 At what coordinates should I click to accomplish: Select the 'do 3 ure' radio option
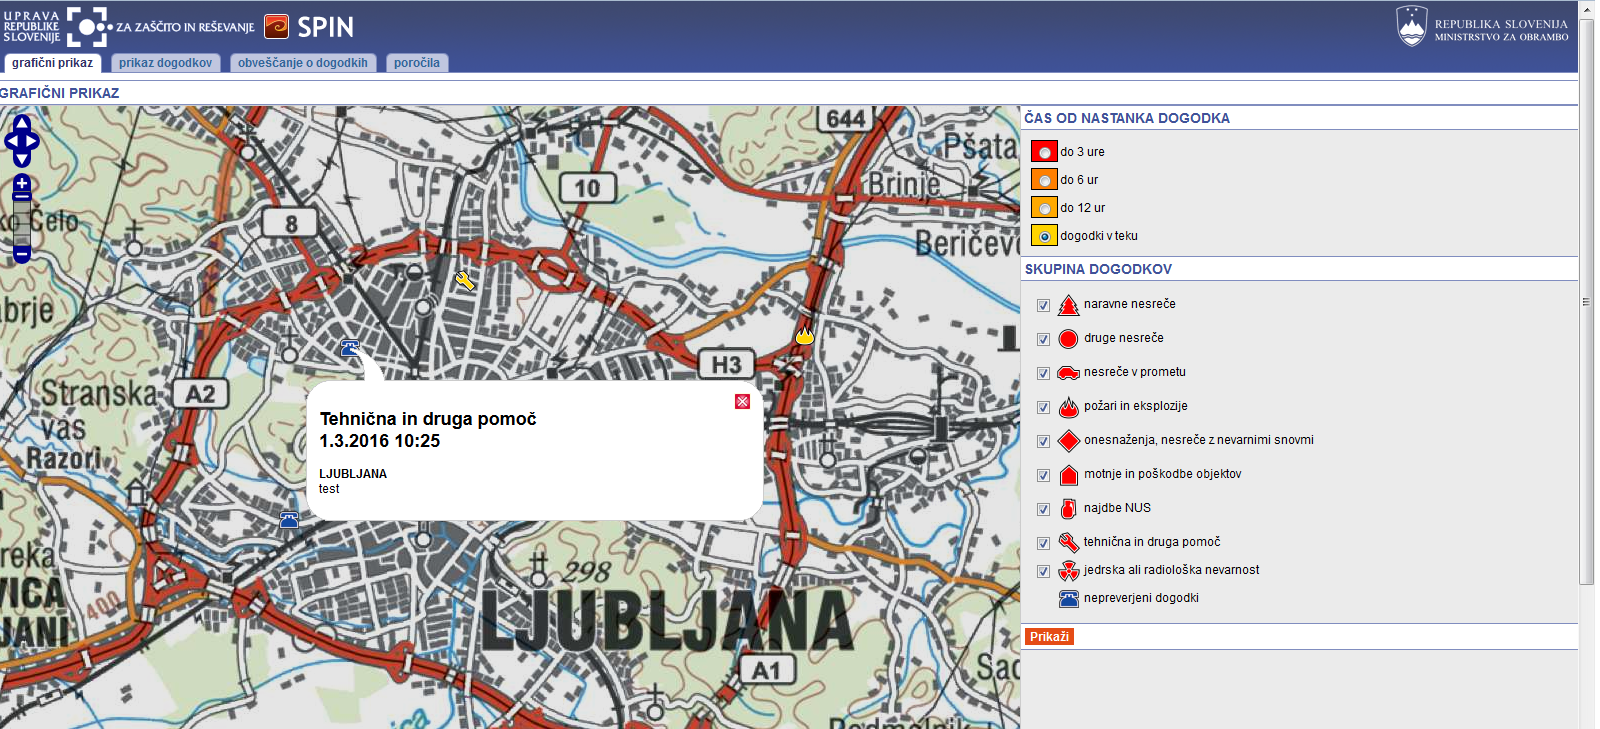[1045, 152]
